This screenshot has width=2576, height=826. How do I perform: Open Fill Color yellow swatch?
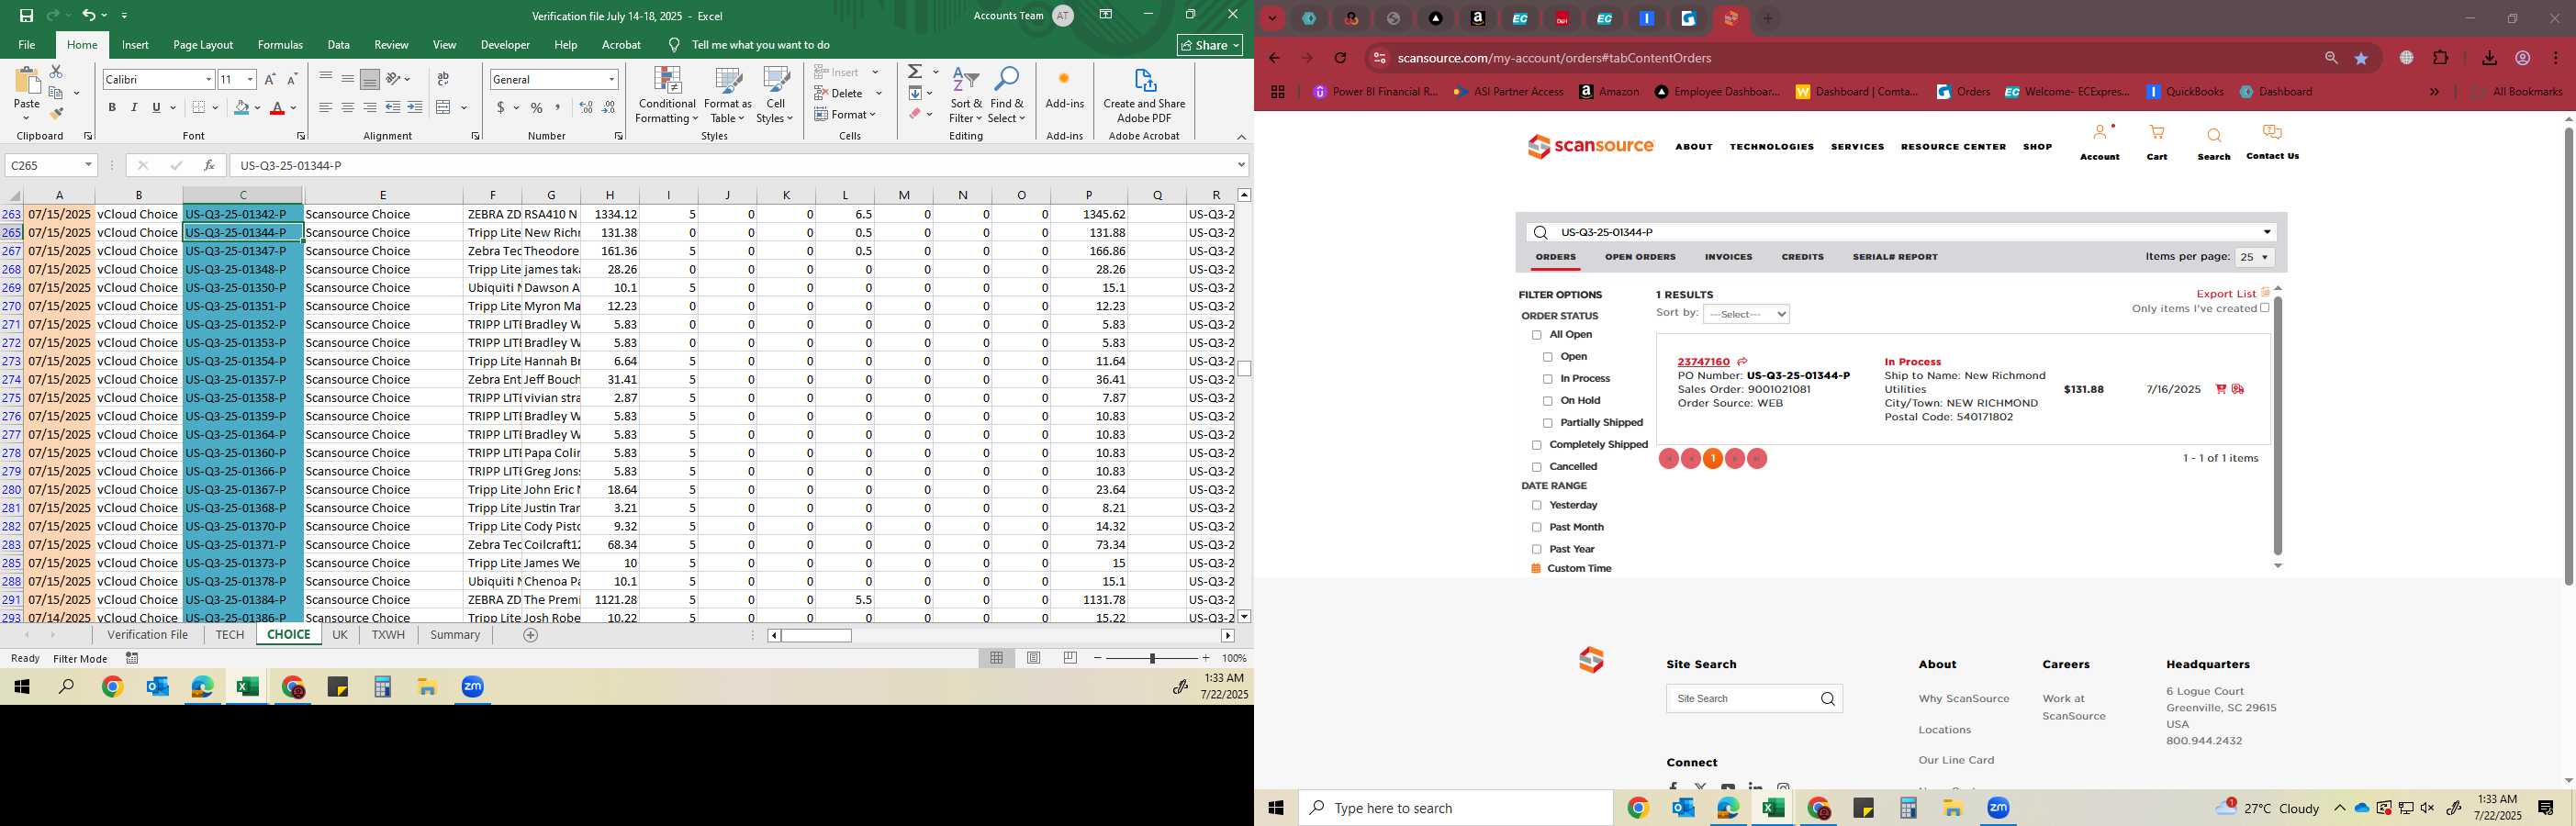[241, 107]
